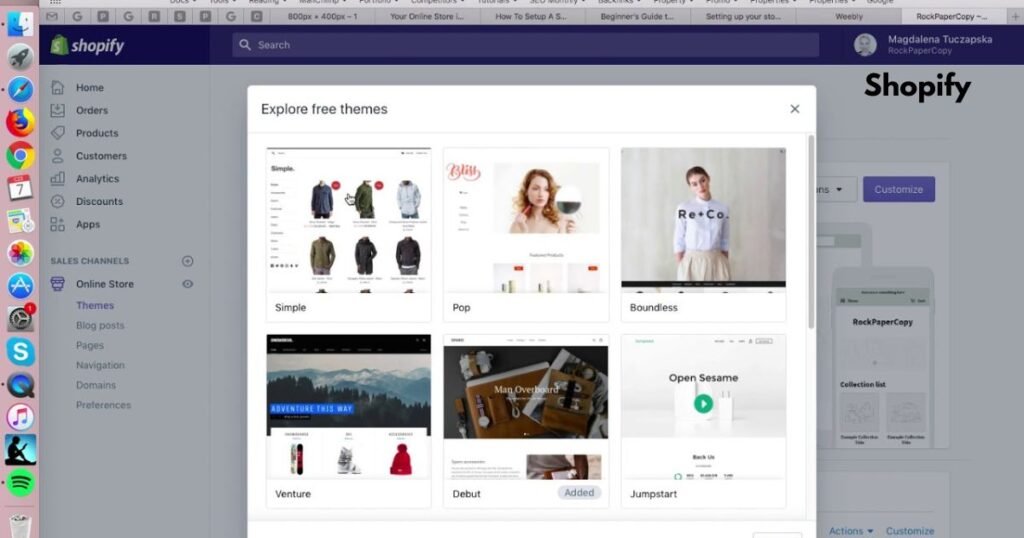The image size is (1024, 538).
Task: Click the search magnifier icon
Action: [x=245, y=45]
